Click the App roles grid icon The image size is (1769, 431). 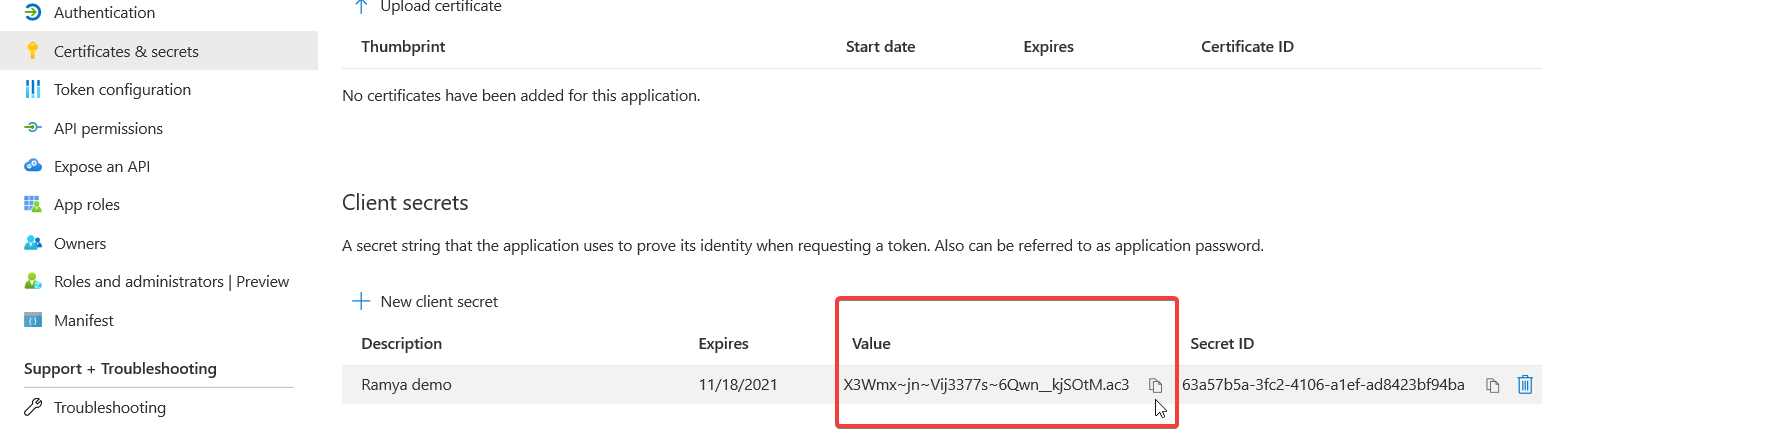pyautogui.click(x=33, y=204)
